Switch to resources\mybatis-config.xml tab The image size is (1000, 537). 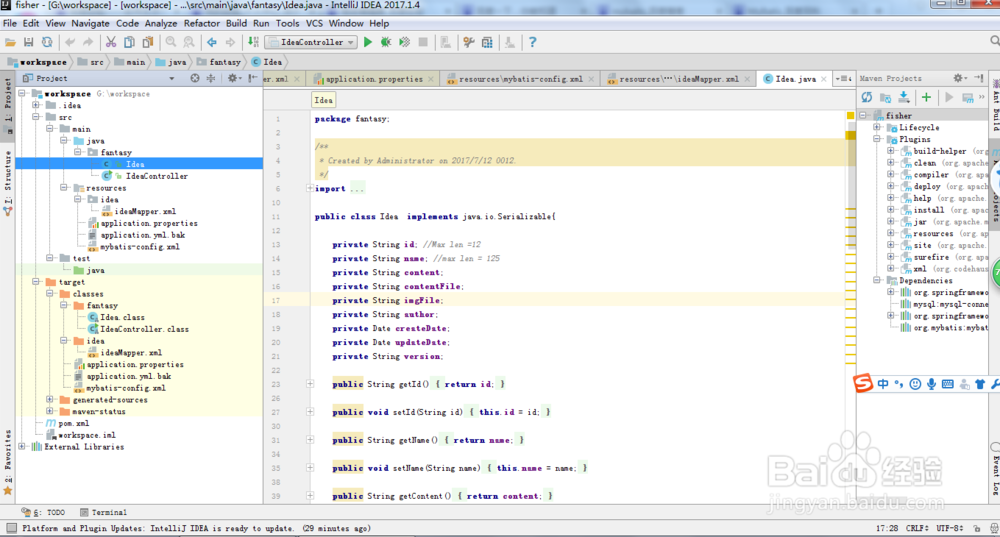(520, 79)
